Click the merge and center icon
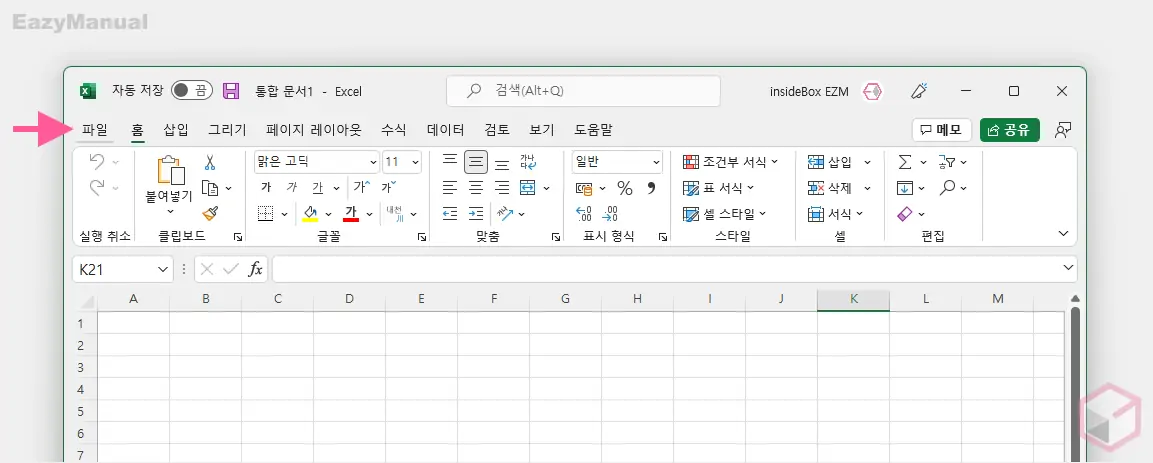 pyautogui.click(x=527, y=187)
